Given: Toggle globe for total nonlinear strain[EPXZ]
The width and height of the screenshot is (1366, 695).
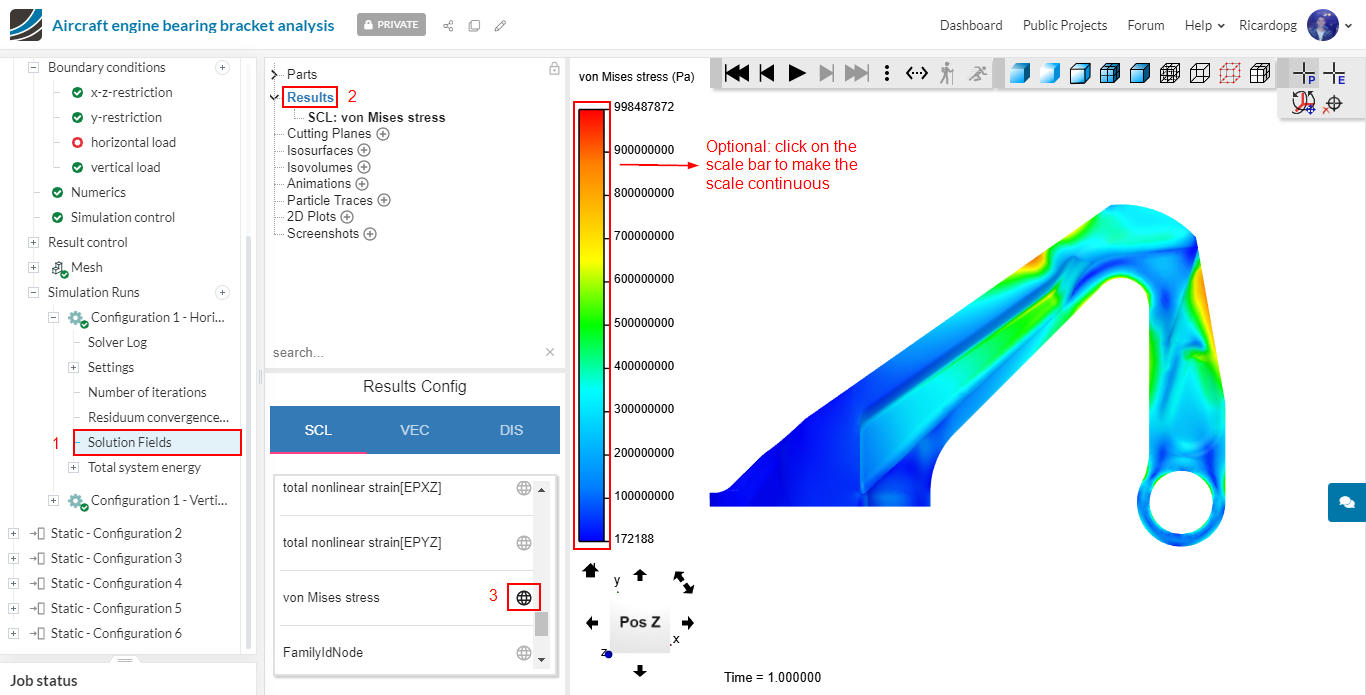Looking at the screenshot, I should (523, 488).
